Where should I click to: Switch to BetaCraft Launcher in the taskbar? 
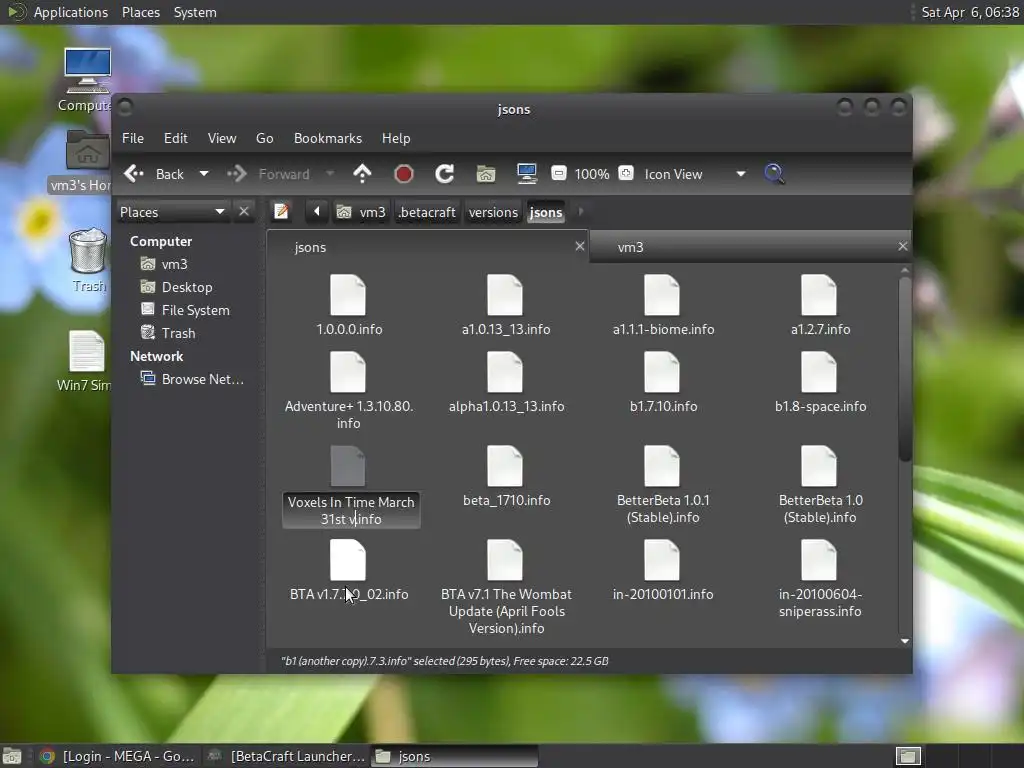285,756
